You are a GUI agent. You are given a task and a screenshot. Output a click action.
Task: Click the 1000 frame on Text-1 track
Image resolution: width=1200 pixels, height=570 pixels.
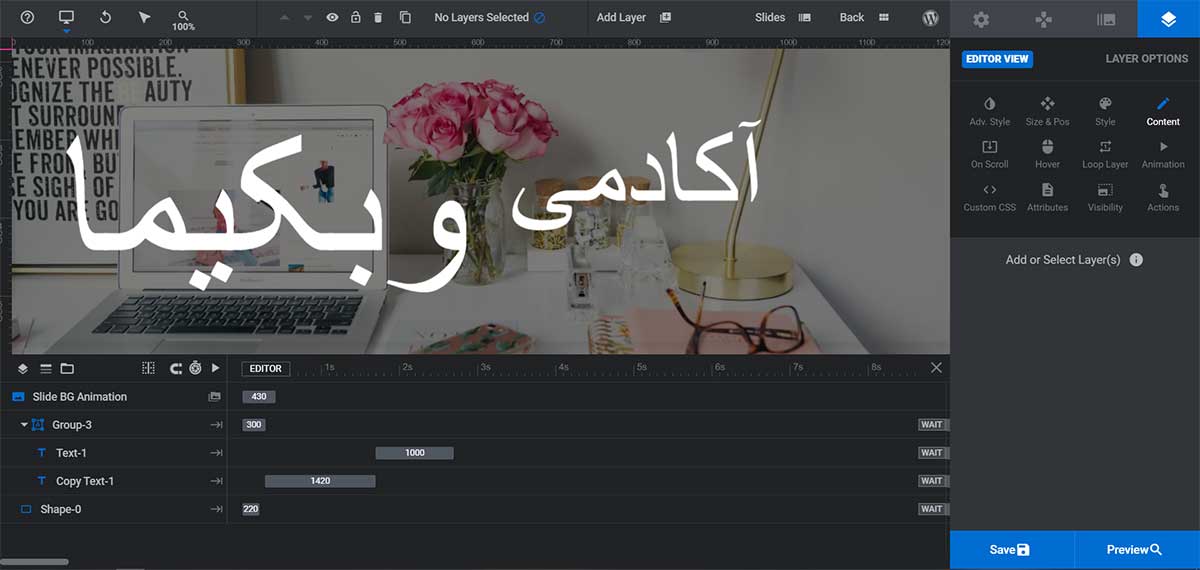tap(415, 453)
